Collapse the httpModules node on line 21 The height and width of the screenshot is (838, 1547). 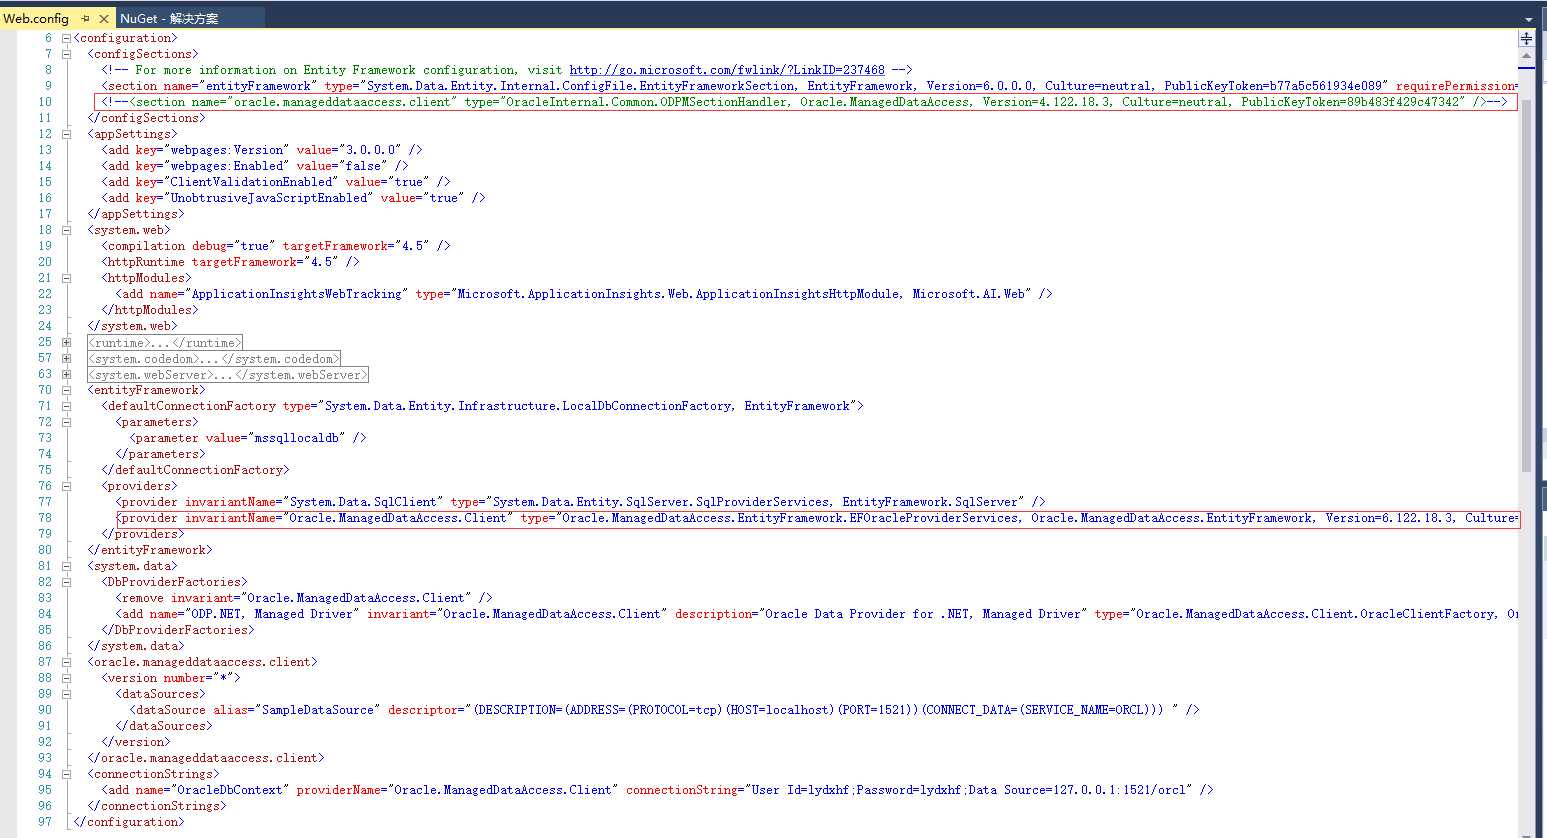(66, 278)
